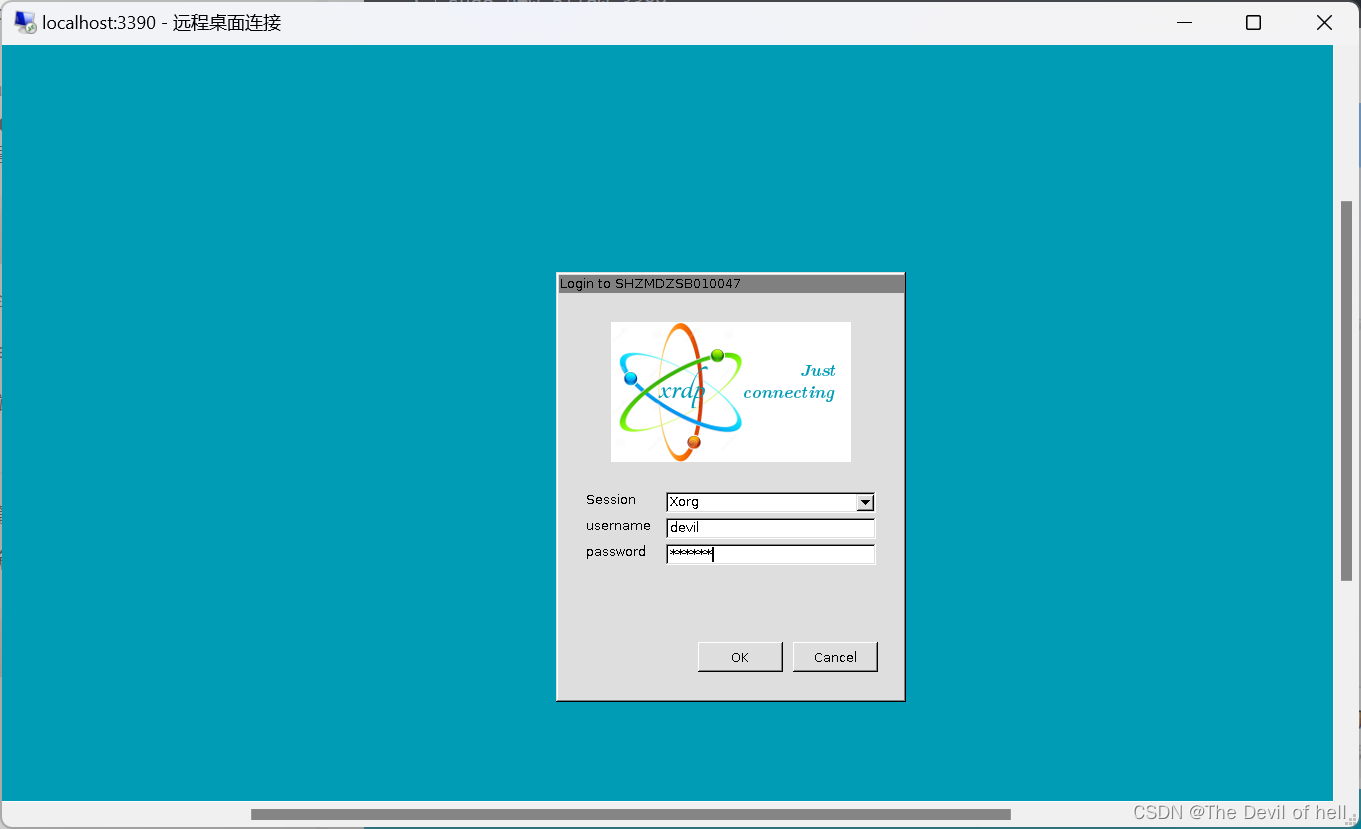Image resolution: width=1361 pixels, height=829 pixels.
Task: Open the Session type dropdown arrow
Action: pos(866,502)
